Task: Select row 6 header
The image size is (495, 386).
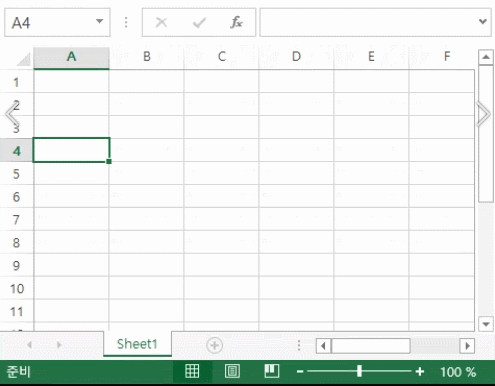Action: click(16, 197)
